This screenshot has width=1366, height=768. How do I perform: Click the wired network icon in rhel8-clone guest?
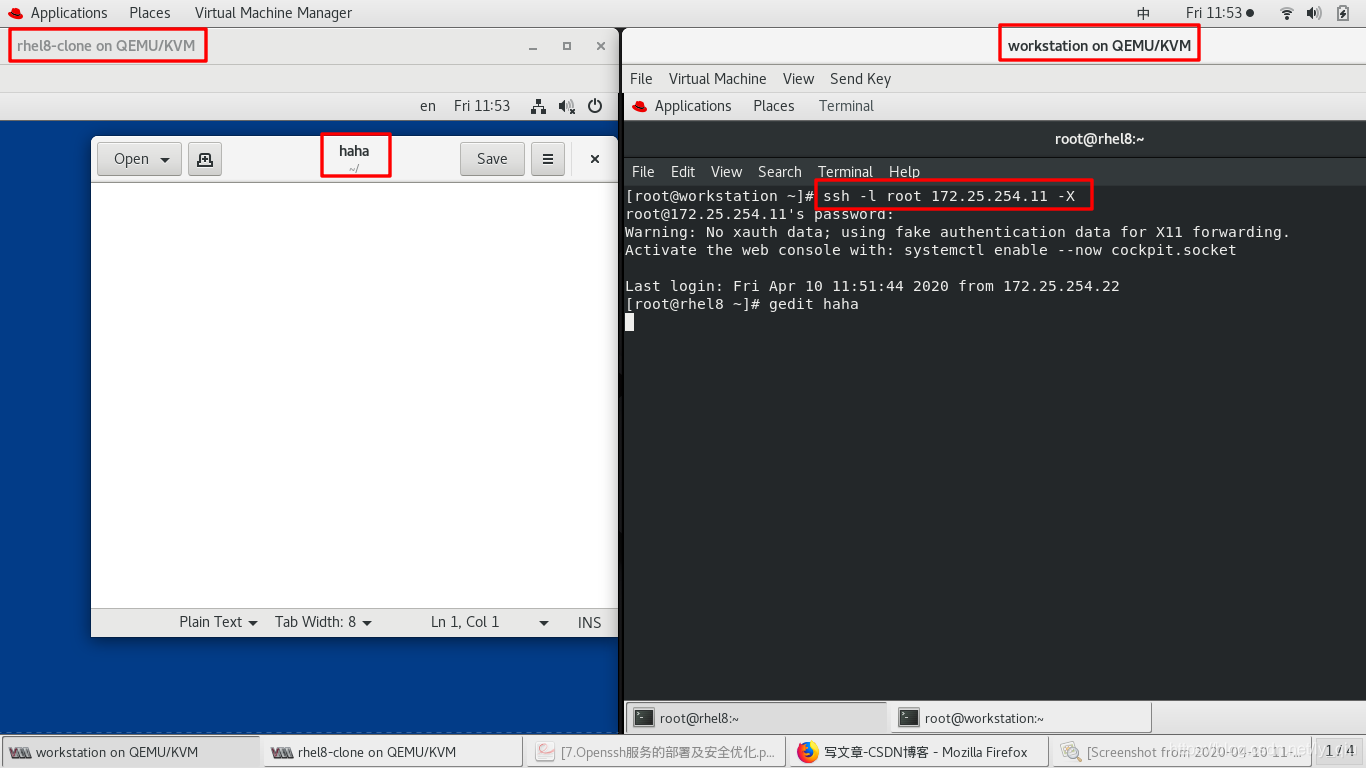coord(538,106)
